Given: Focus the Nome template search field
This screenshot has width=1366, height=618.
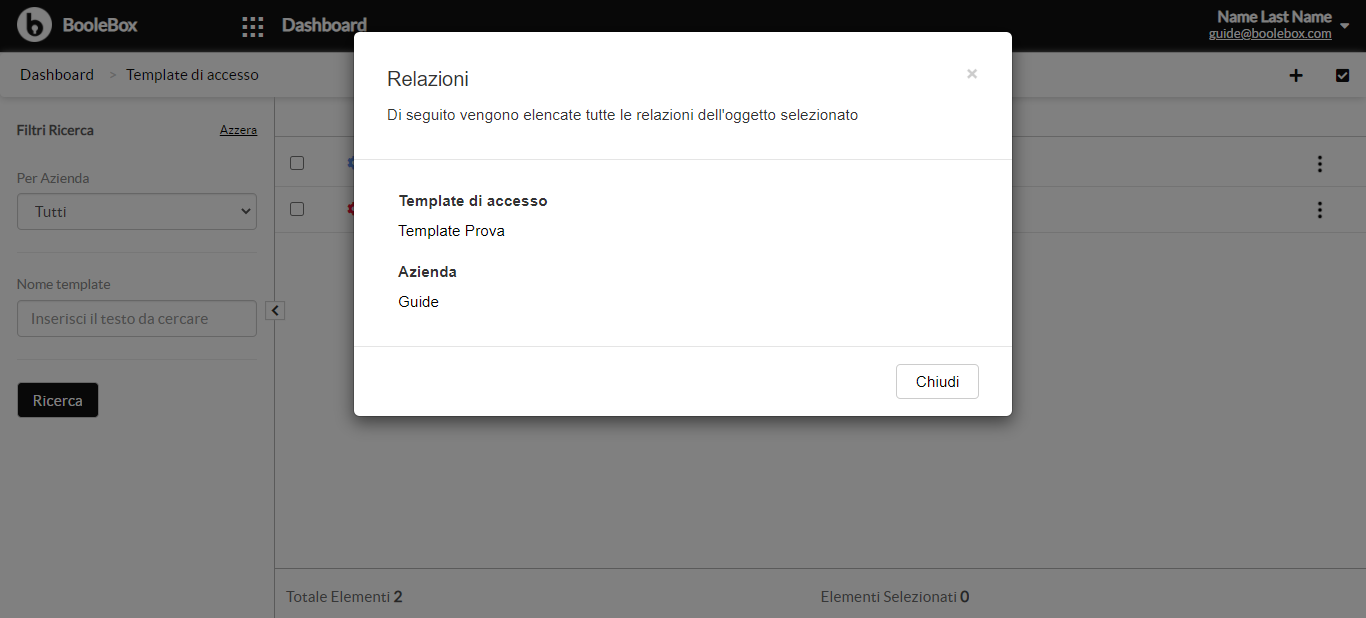Looking at the screenshot, I should [137, 319].
